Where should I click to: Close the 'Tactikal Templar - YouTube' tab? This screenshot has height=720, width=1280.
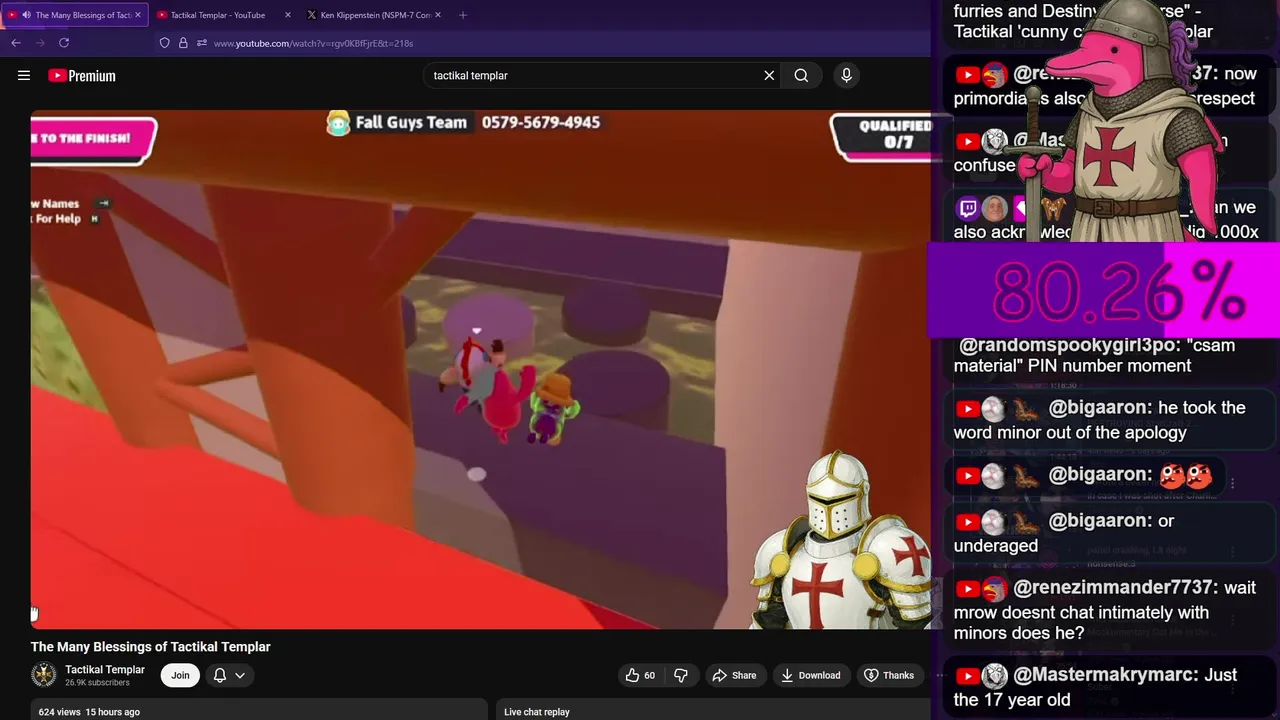(287, 15)
